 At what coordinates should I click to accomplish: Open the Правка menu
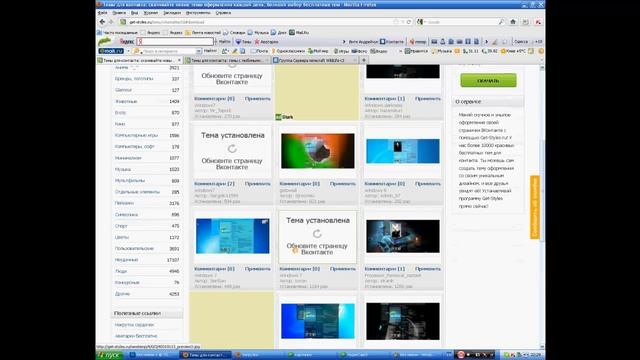[x=119, y=13]
